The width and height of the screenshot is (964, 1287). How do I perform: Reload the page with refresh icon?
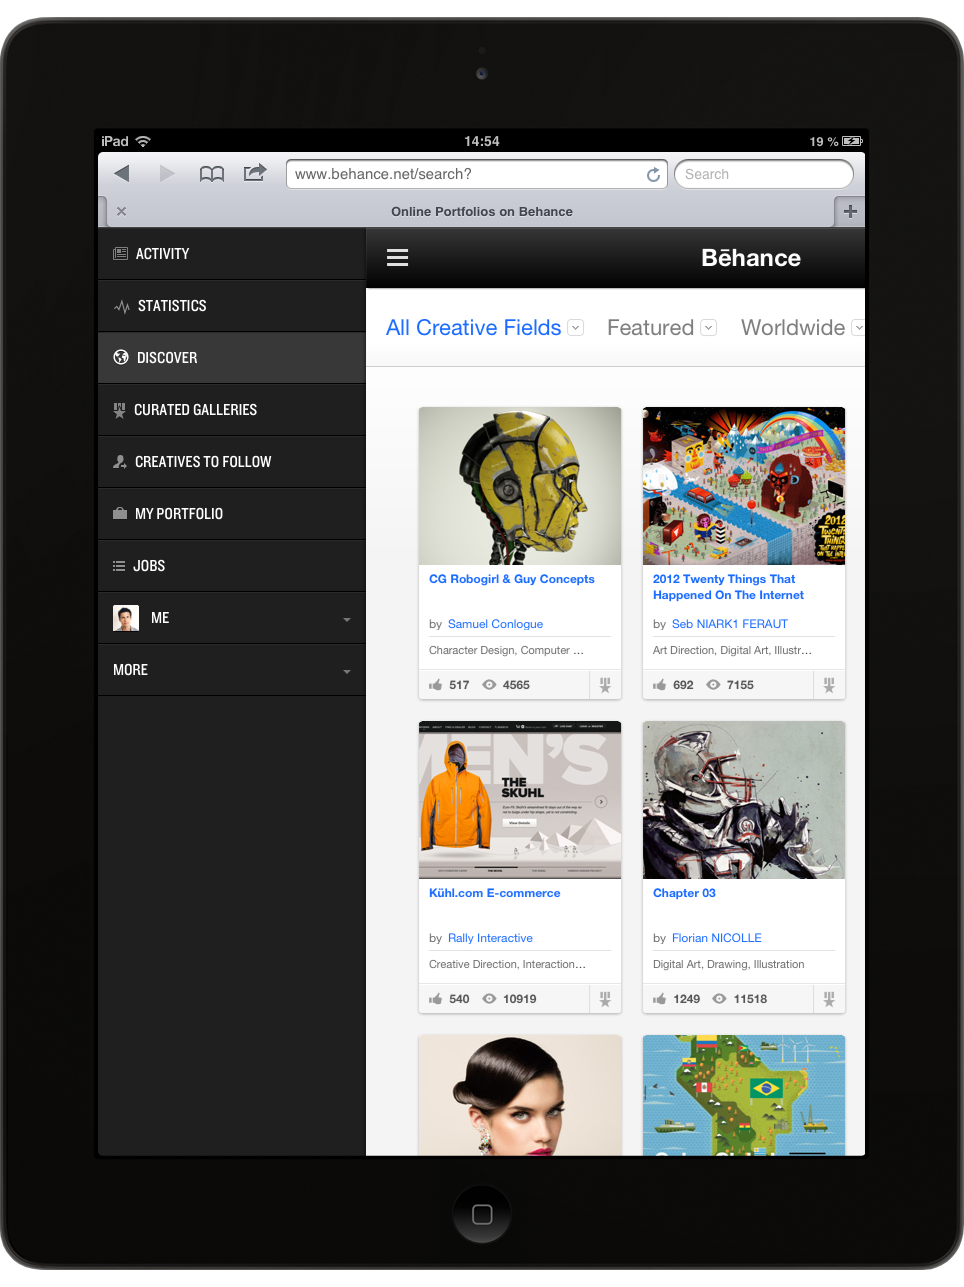653,175
